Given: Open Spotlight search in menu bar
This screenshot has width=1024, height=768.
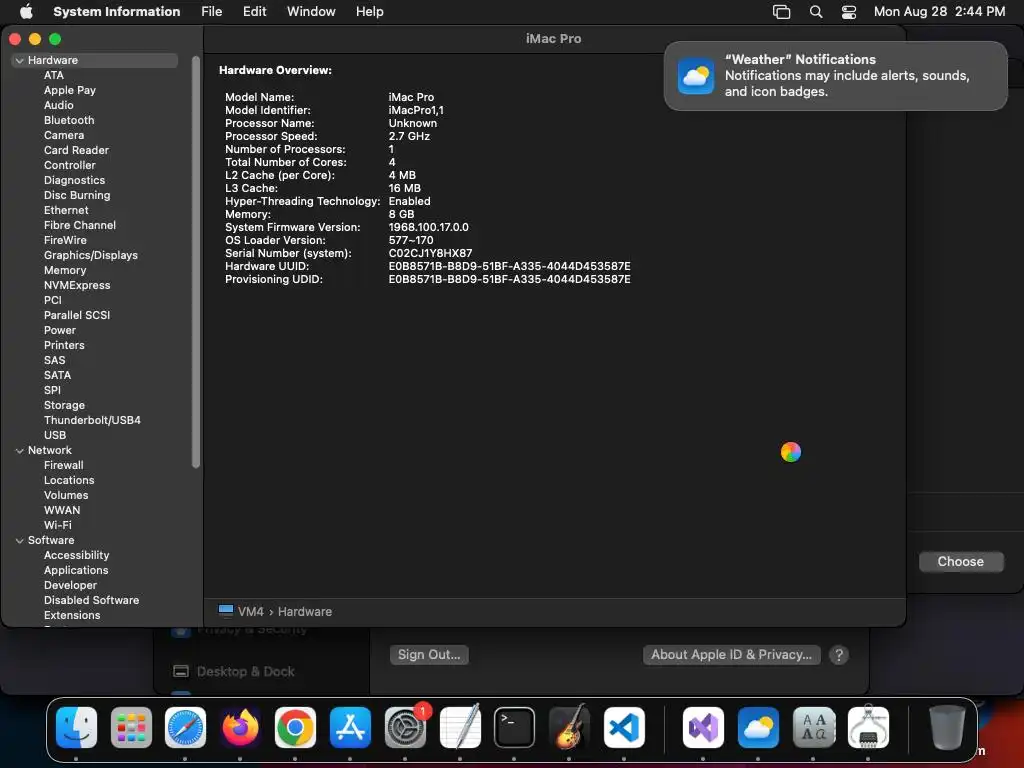Looking at the screenshot, I should pos(816,11).
